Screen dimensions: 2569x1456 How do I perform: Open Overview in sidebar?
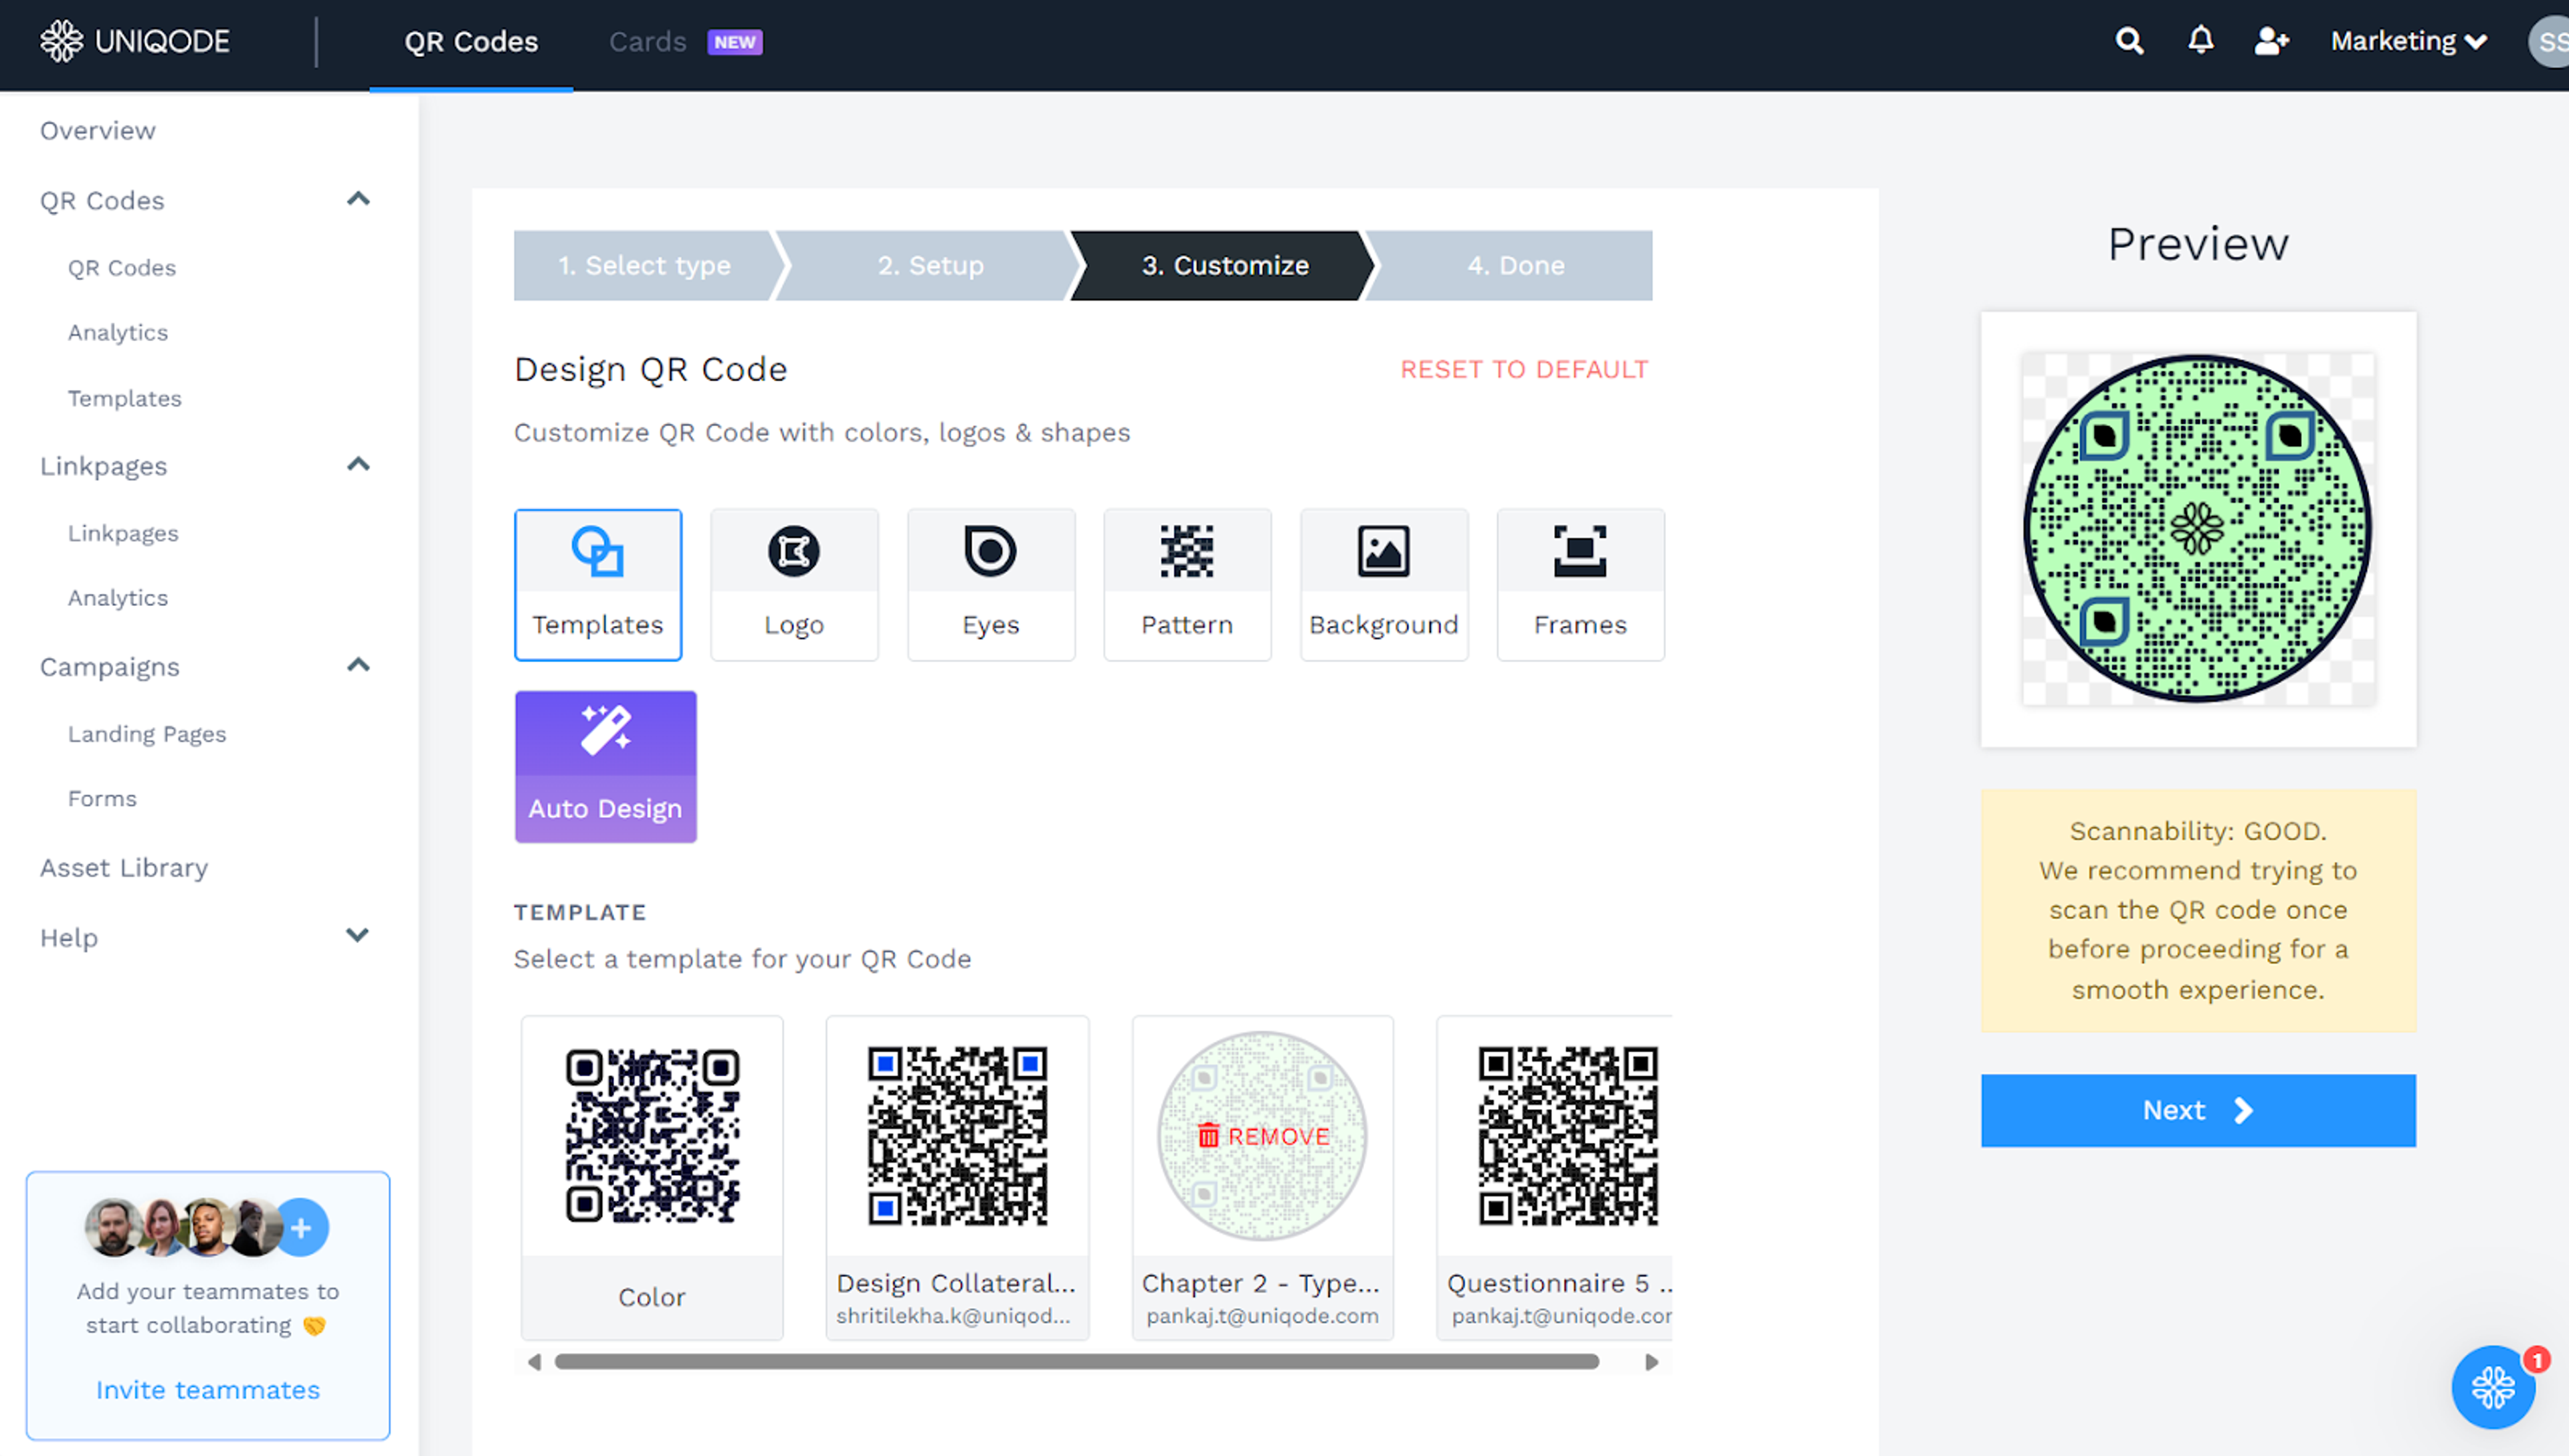98,131
